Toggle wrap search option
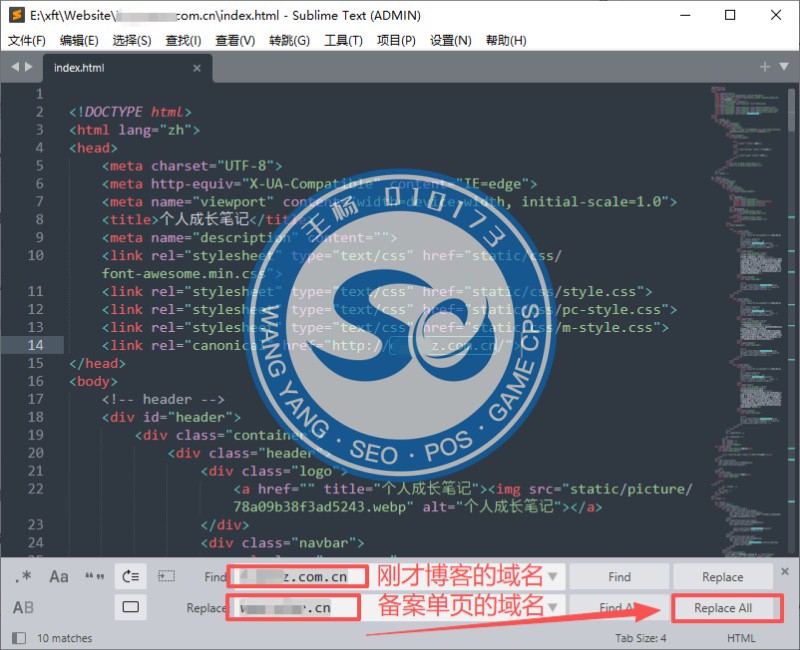This screenshot has width=800, height=650. click(x=131, y=577)
